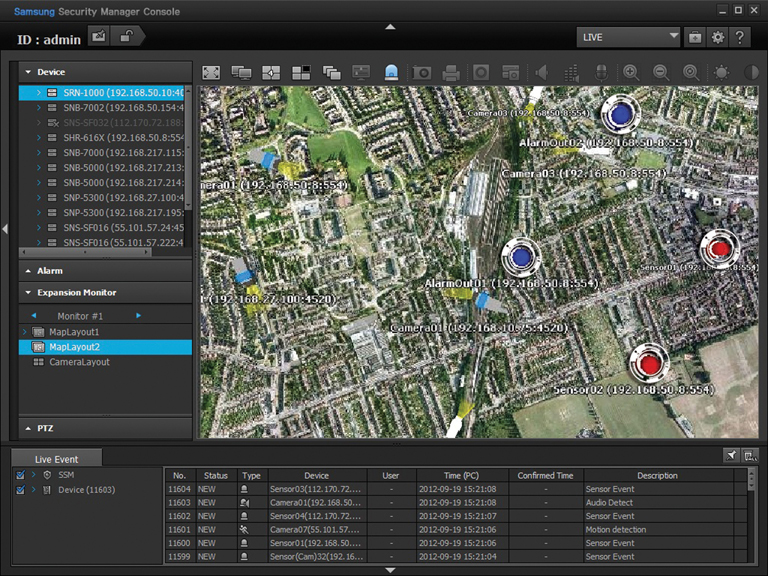This screenshot has width=768, height=576.
Task: Toggle the SSM checkbox in Live Event
Action: coord(21,474)
